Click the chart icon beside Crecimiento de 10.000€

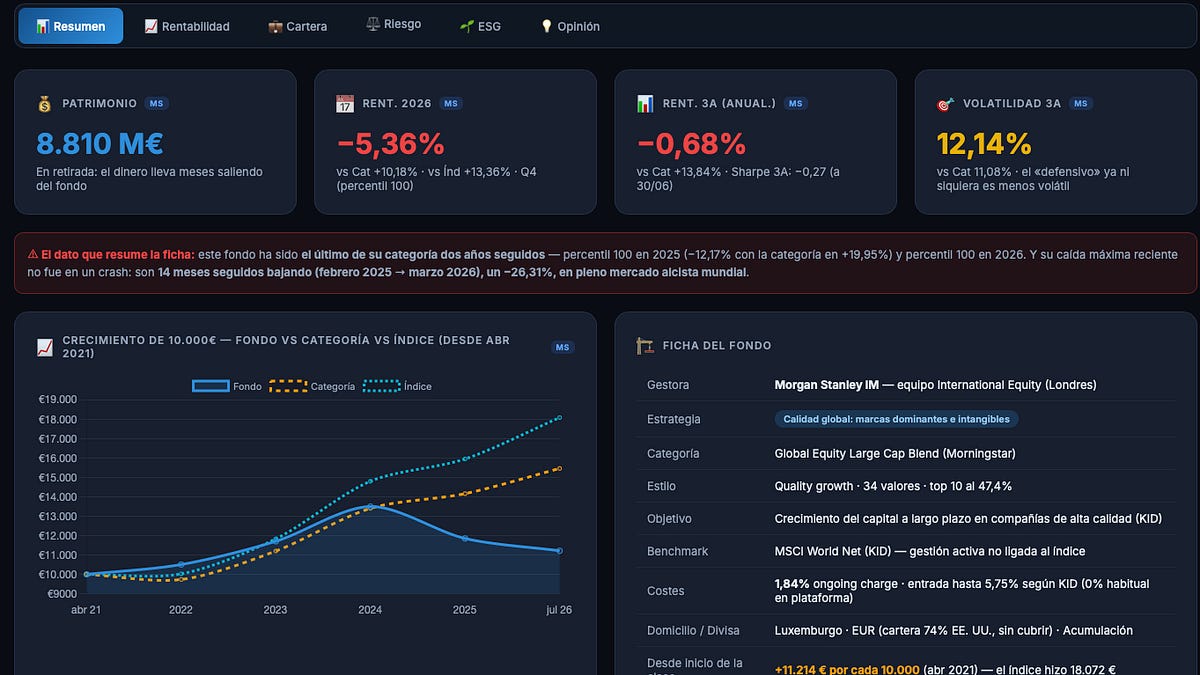44,347
